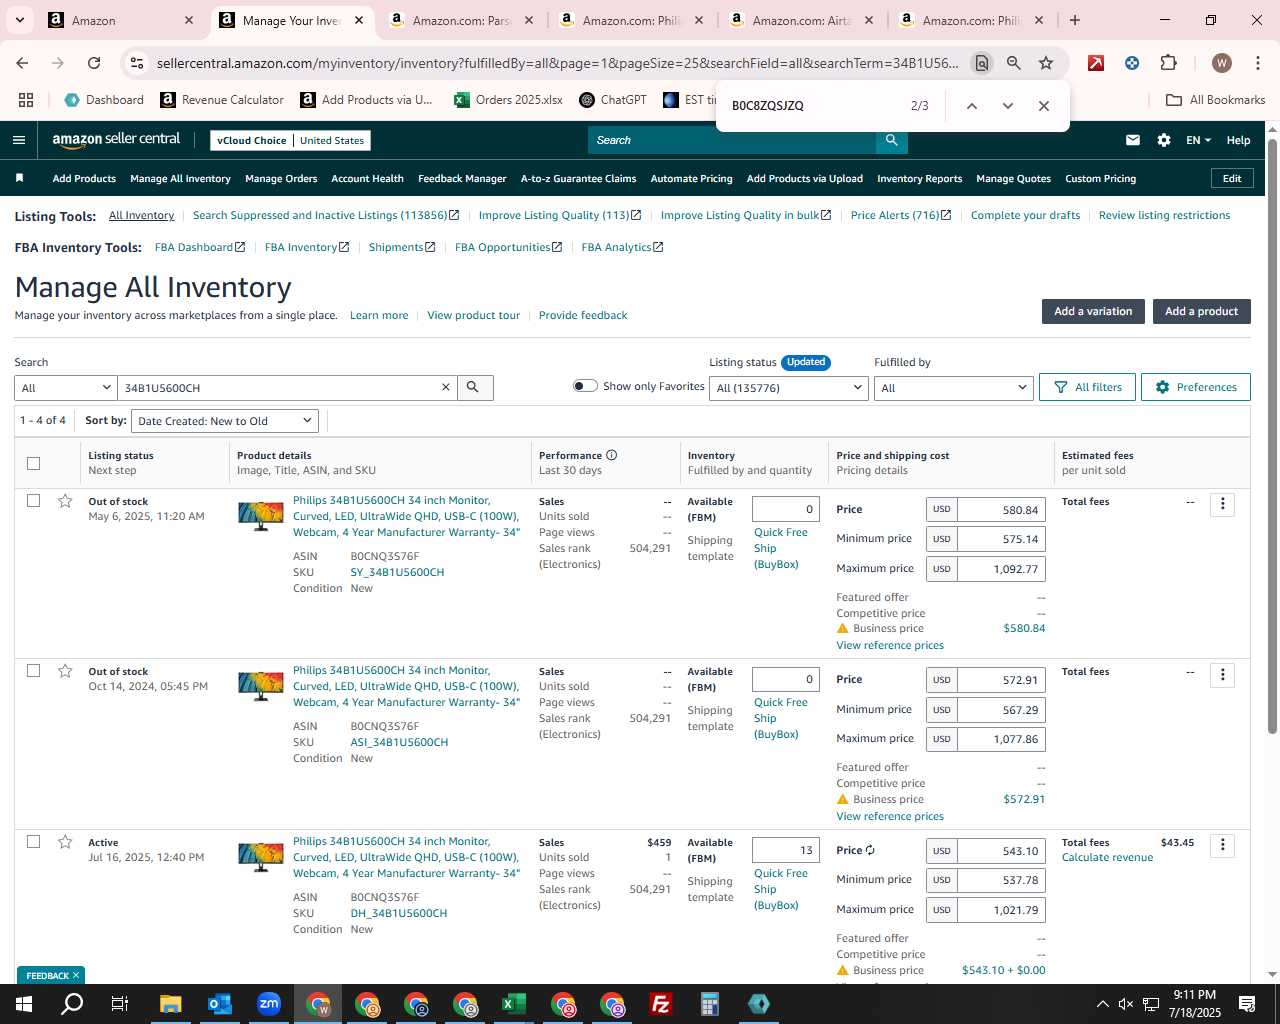Open Excel from the taskbar
Viewport: 1280px width, 1024px height.
pos(514,1004)
